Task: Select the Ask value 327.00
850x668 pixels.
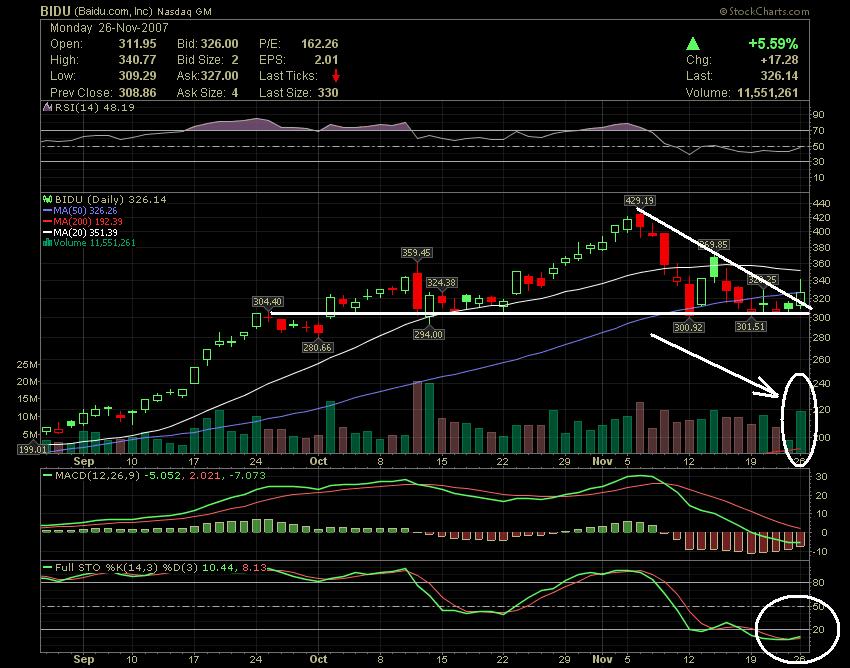Action: (219, 76)
